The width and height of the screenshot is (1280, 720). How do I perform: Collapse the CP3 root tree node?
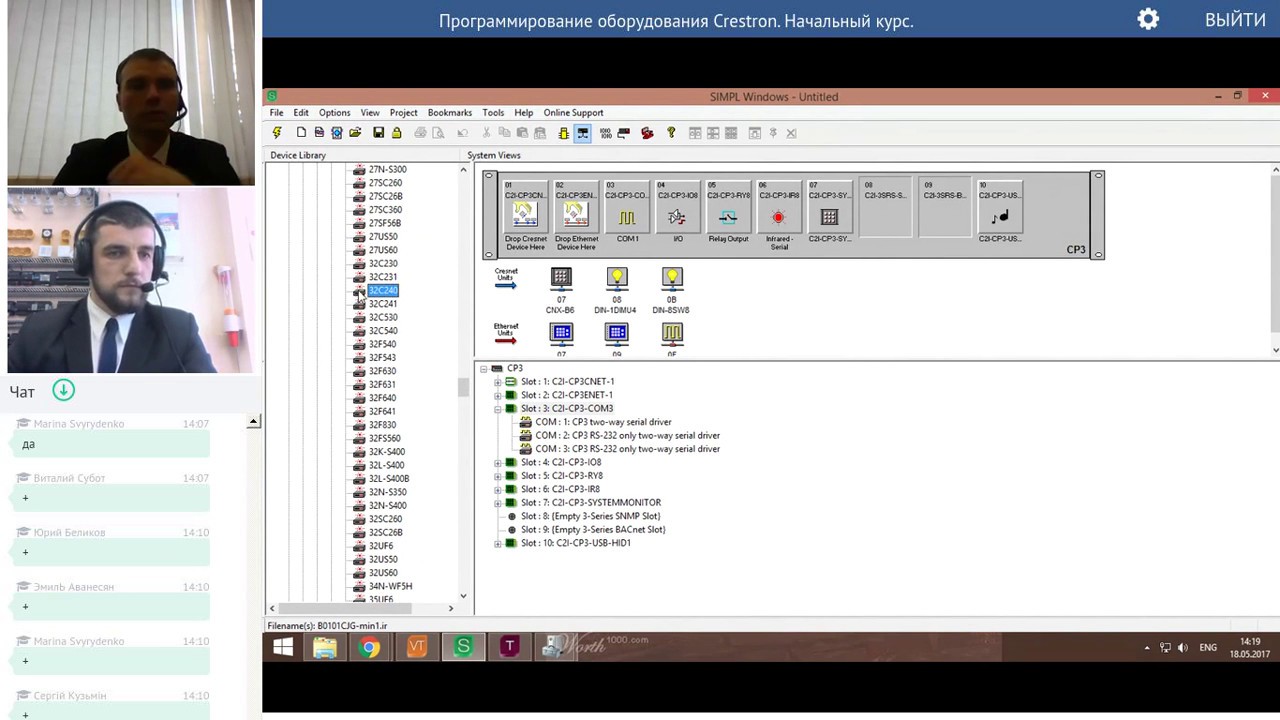point(484,368)
